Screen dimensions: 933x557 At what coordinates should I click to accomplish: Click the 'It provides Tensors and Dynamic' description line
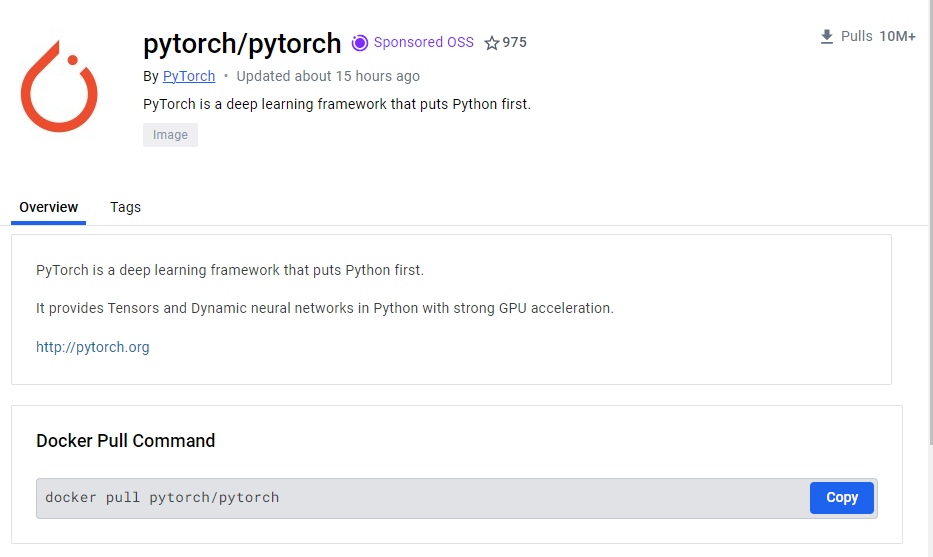click(324, 308)
